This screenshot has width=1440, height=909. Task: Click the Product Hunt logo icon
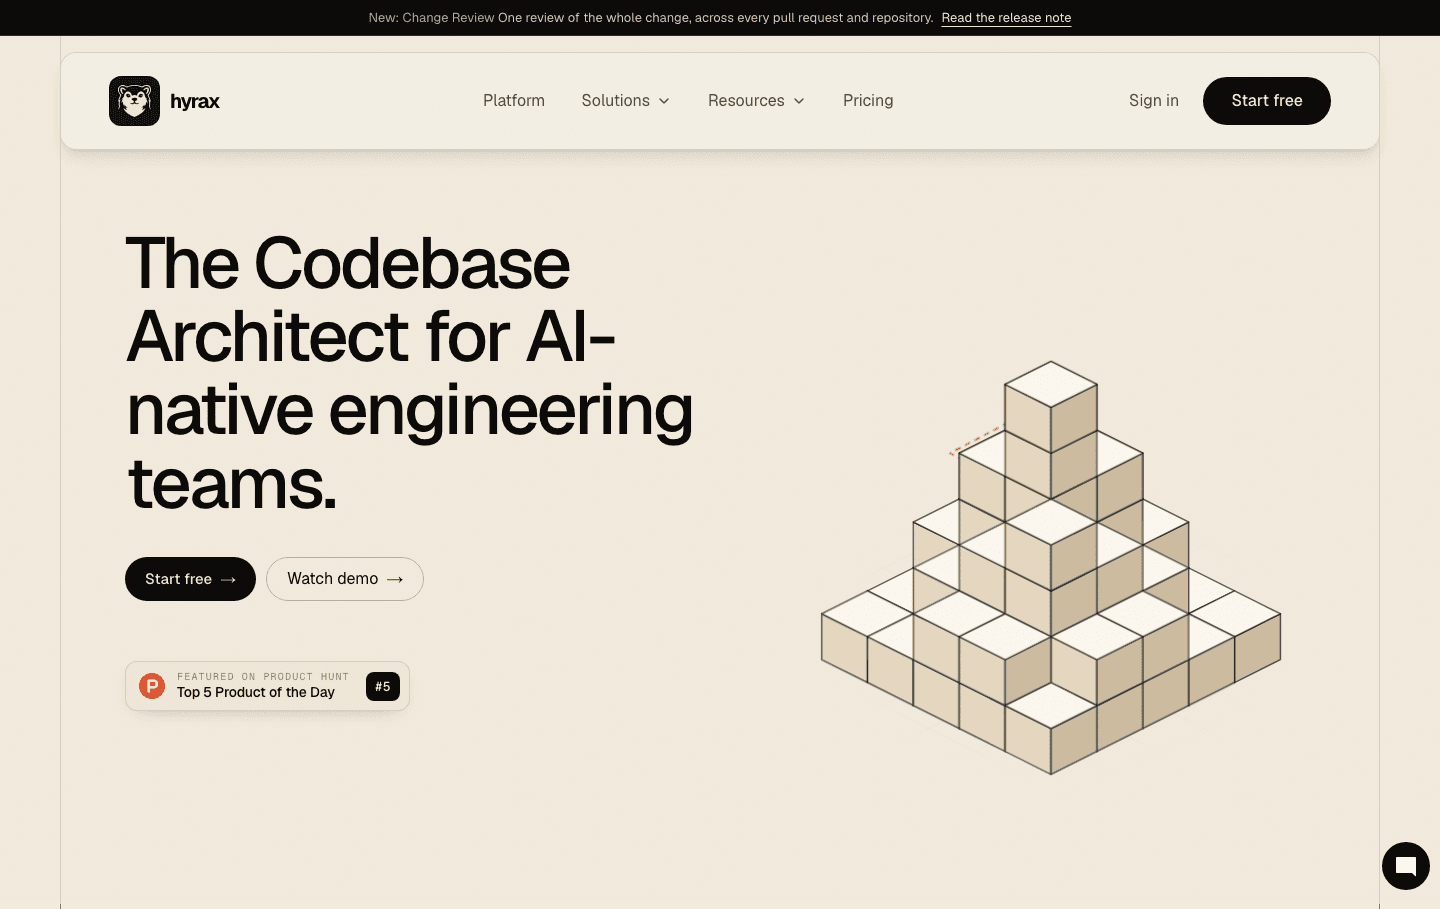coord(152,686)
